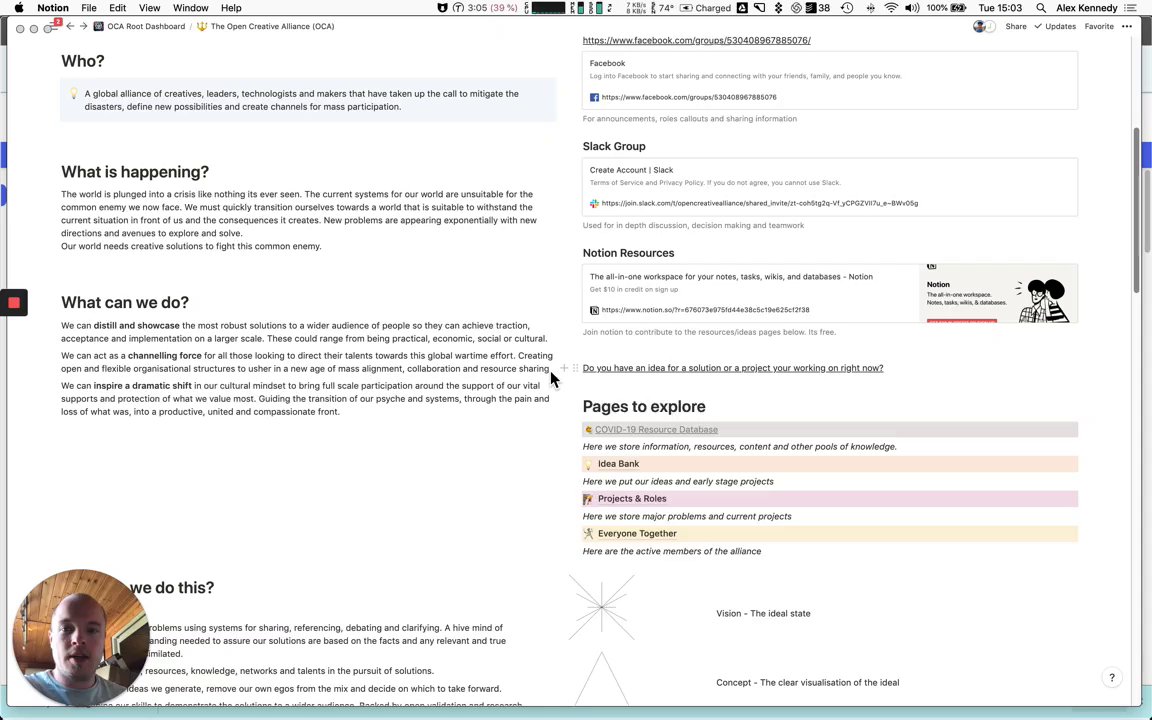The height and width of the screenshot is (720, 1152).
Task: Click the user avatar in Notion top bar
Action: (x=979, y=26)
